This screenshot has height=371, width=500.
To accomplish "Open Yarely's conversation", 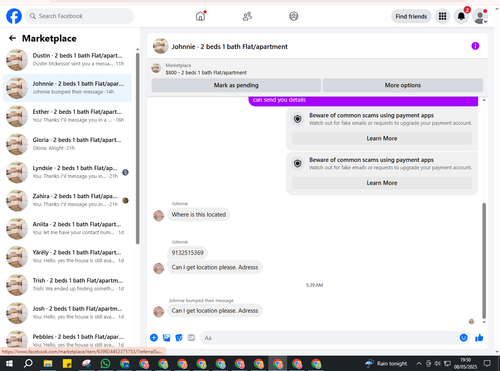I will (67, 256).
